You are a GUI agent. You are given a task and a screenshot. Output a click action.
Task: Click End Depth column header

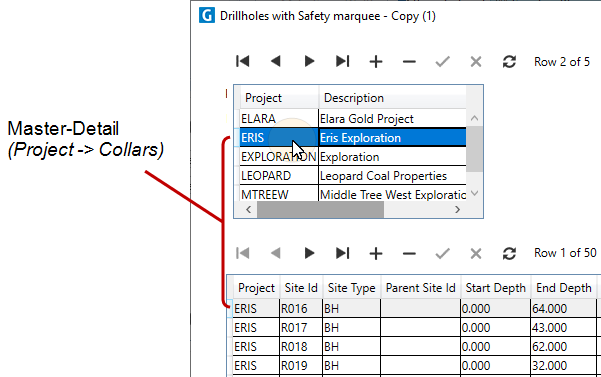point(564,288)
